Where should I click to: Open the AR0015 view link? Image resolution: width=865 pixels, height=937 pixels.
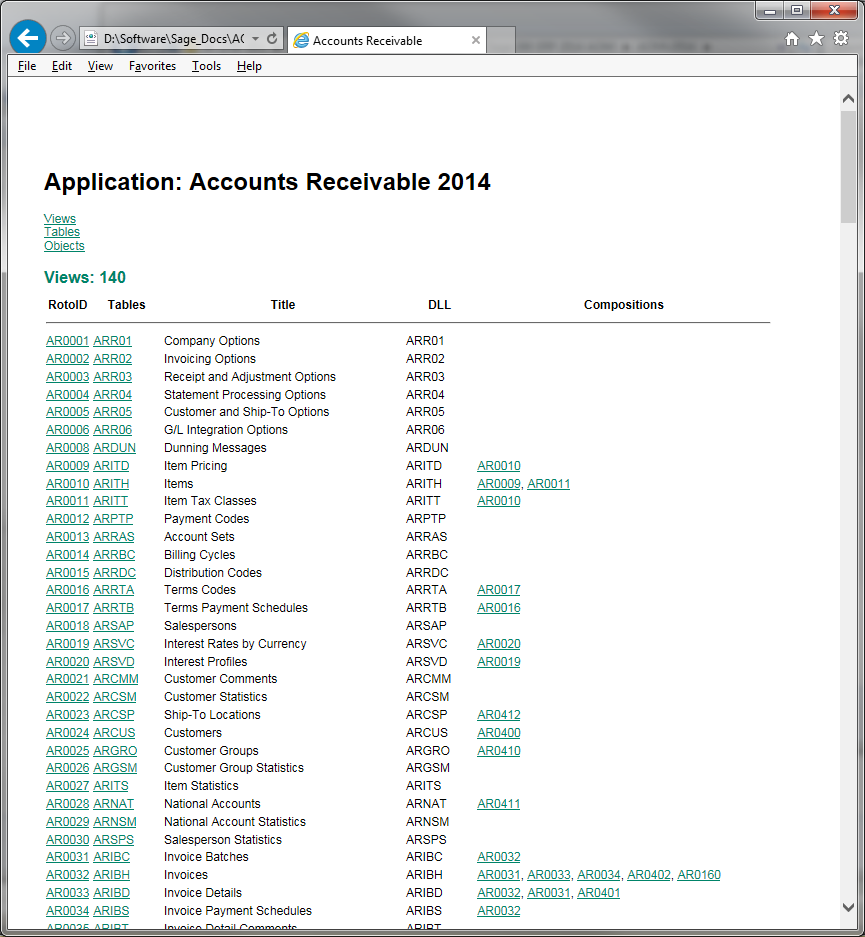[x=68, y=572]
